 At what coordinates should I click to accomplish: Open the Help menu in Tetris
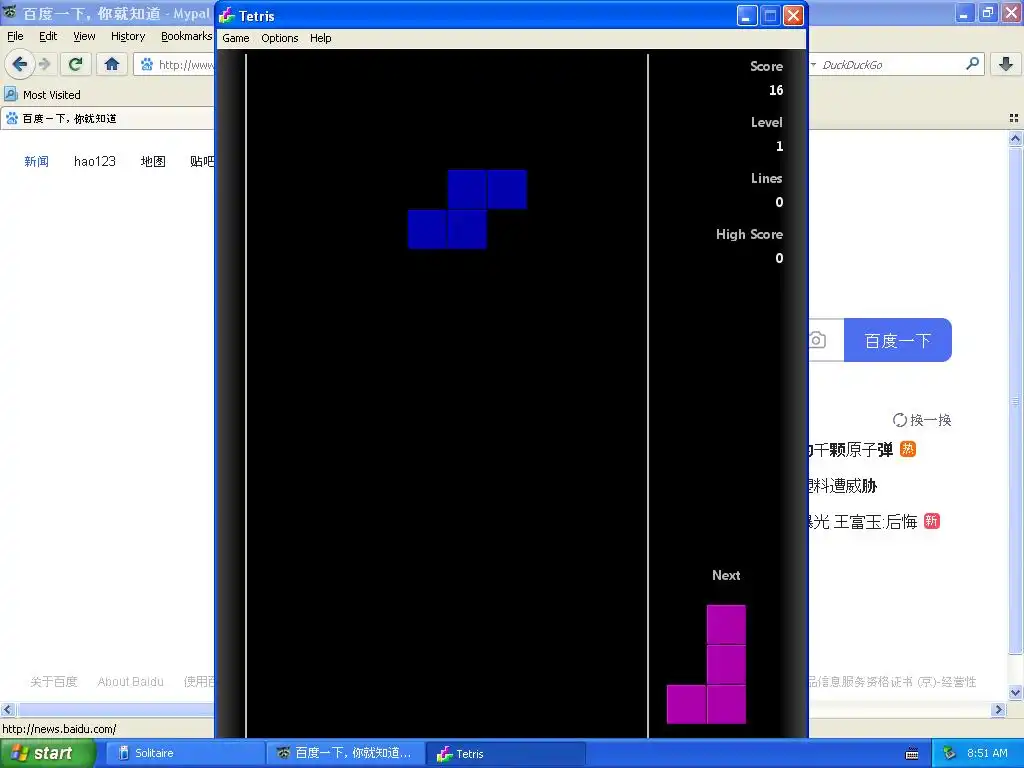tap(320, 38)
